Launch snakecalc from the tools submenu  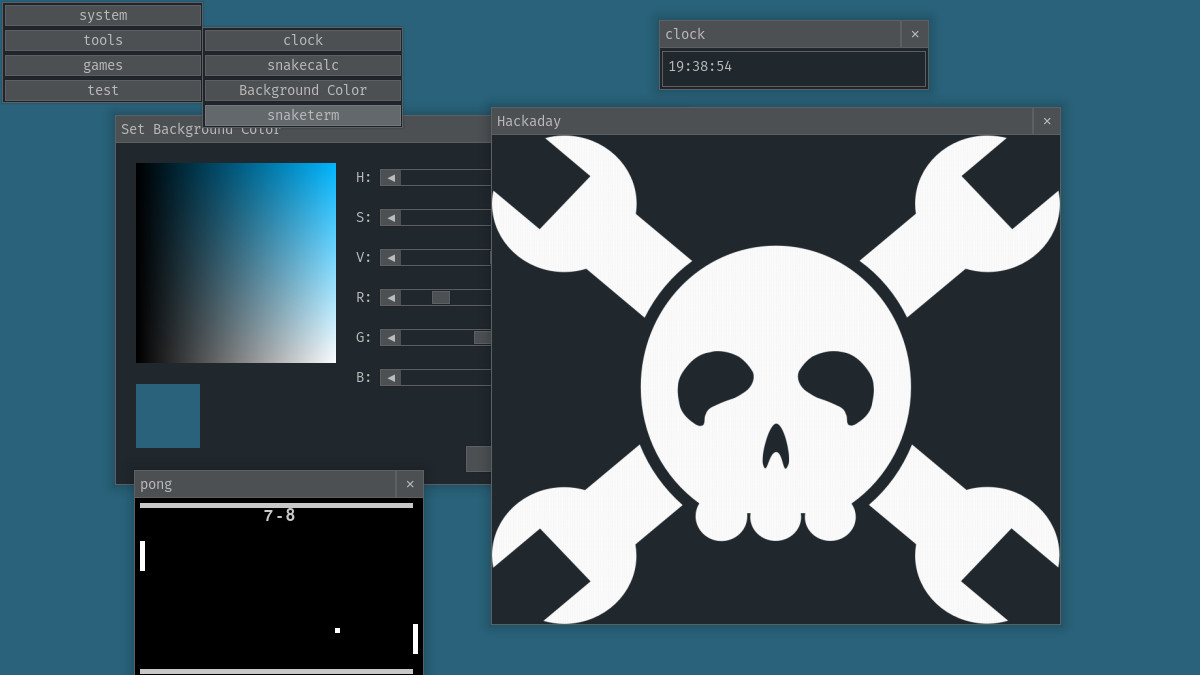coord(303,65)
